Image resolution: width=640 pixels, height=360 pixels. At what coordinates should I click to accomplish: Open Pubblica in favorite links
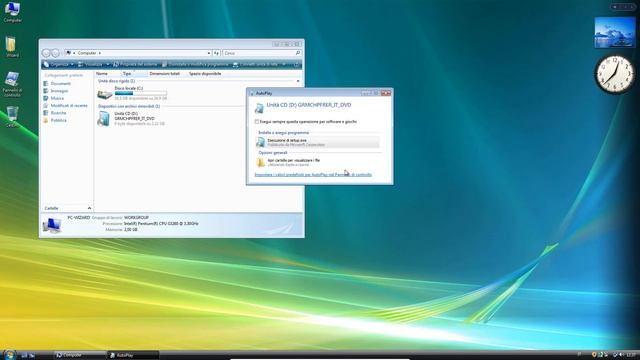pyautogui.click(x=58, y=120)
